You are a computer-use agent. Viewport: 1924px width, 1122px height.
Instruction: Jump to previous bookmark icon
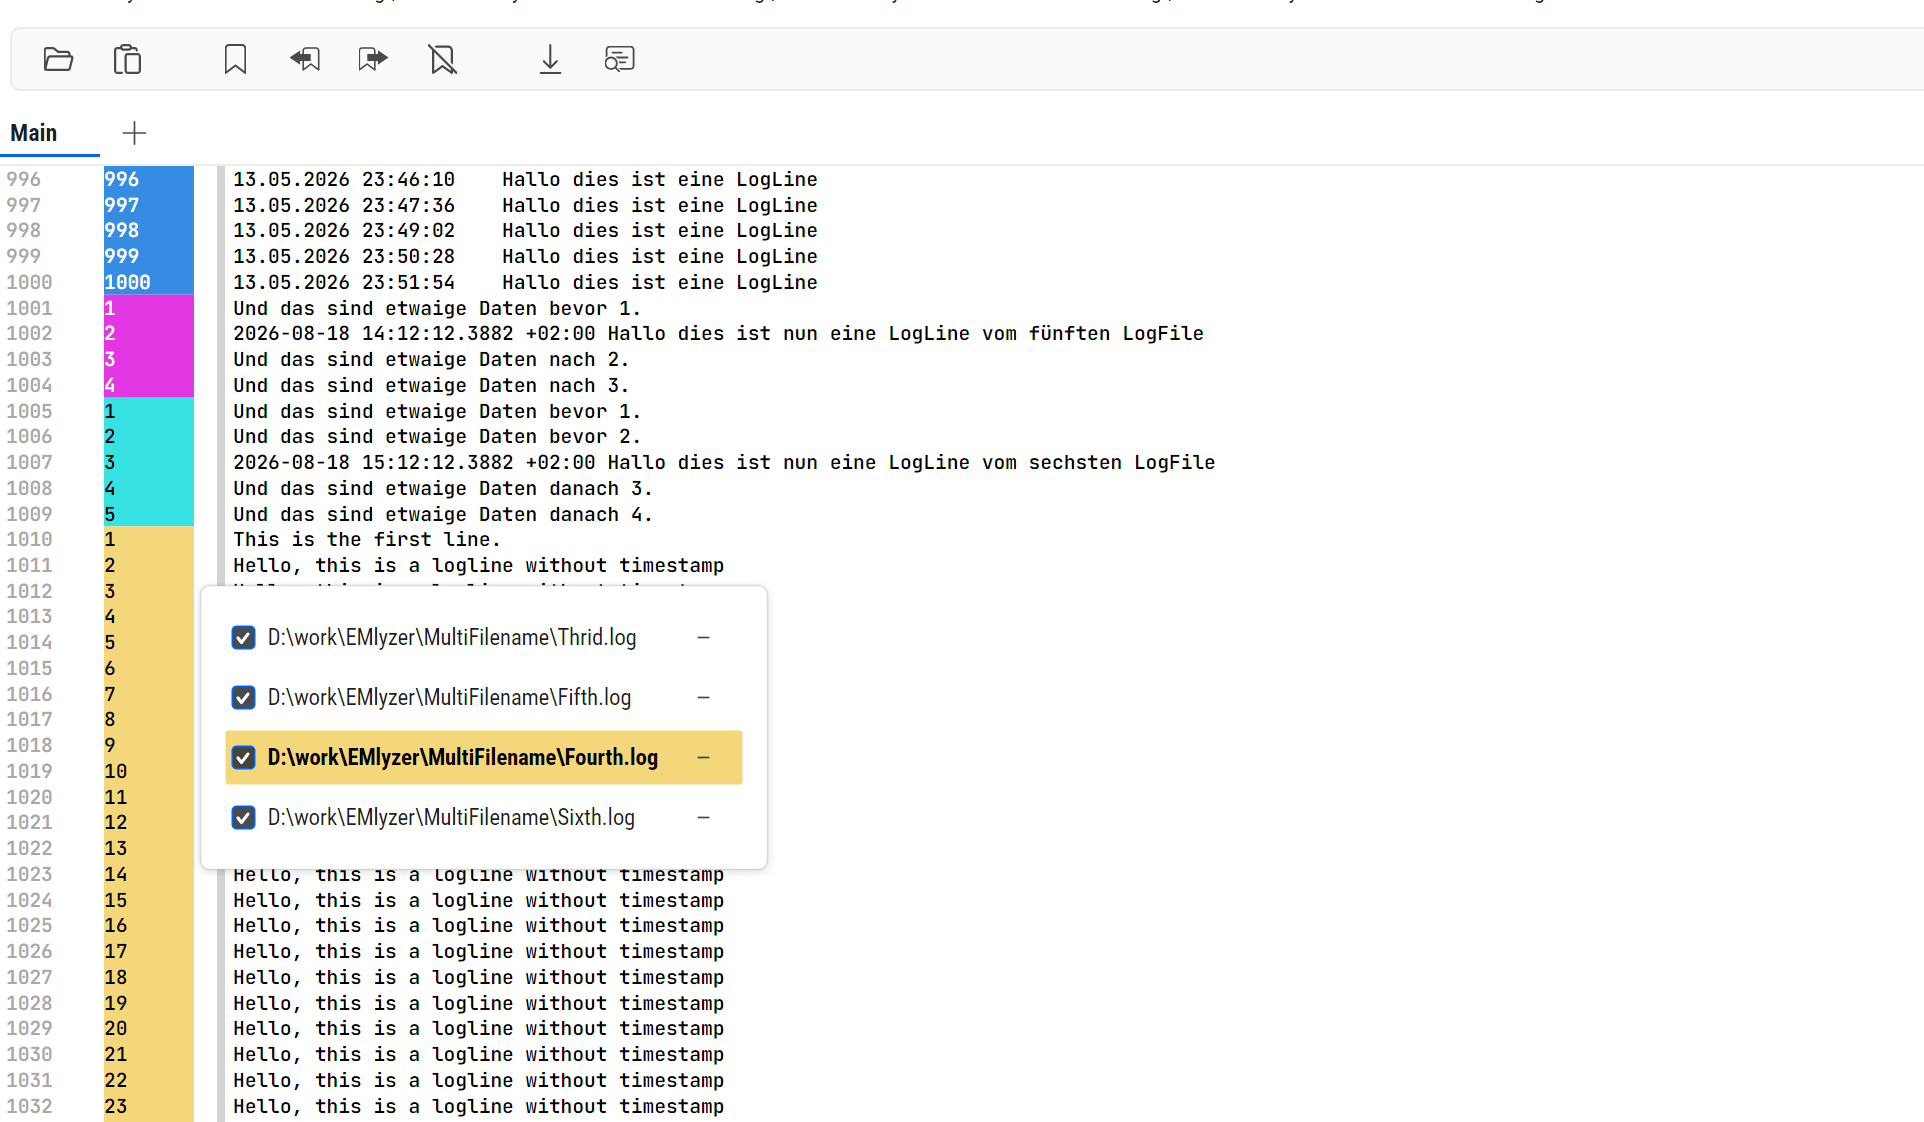pos(305,60)
